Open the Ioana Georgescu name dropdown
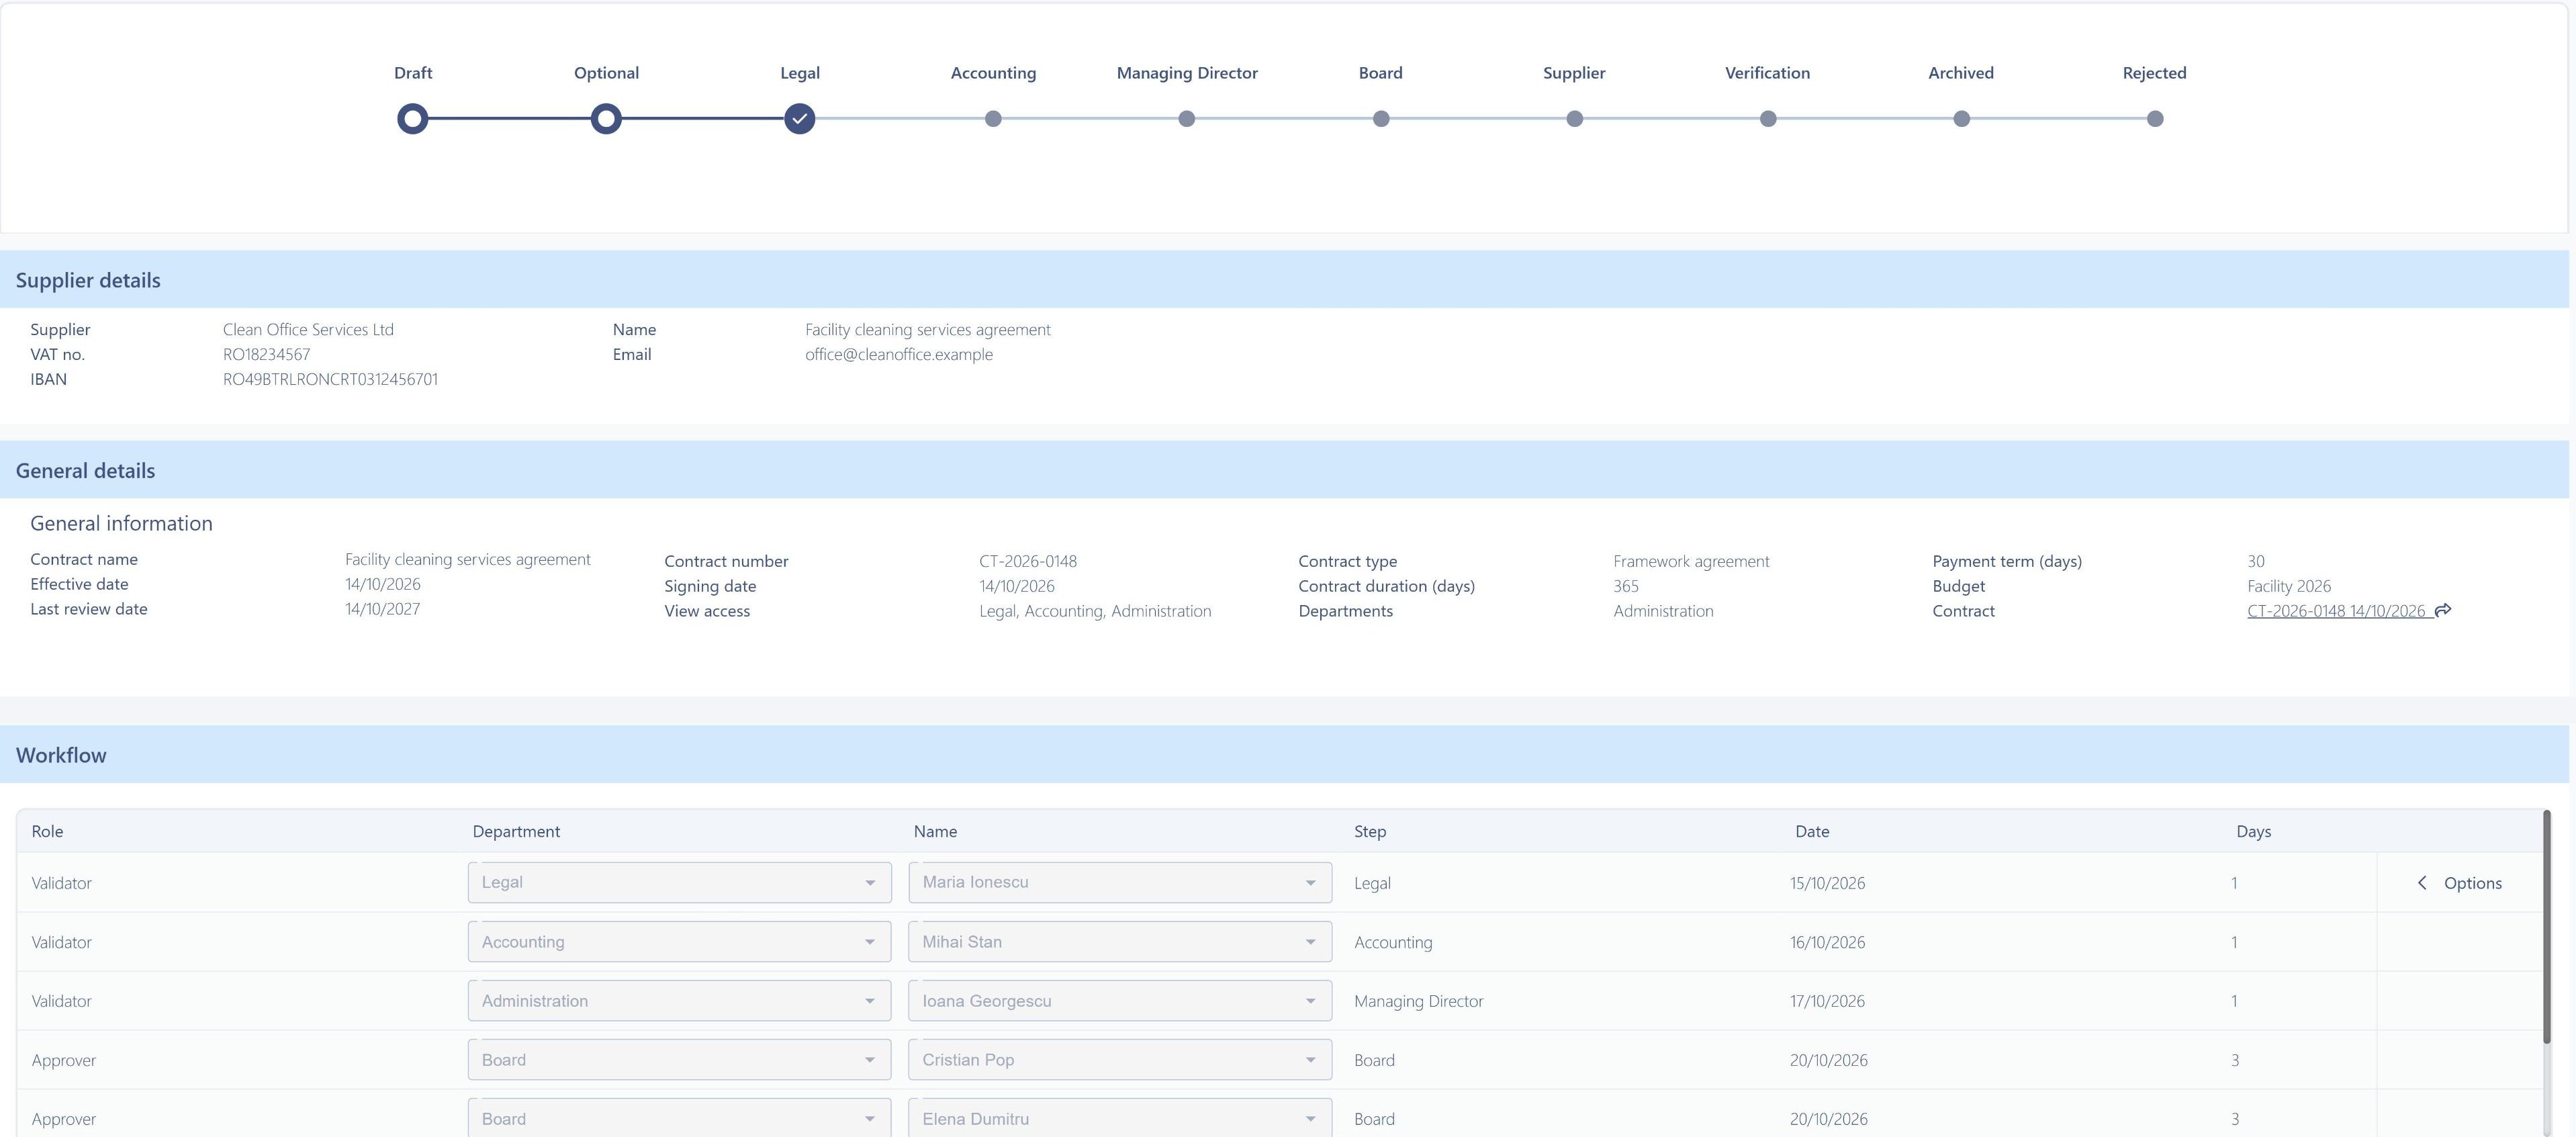 point(1120,1001)
